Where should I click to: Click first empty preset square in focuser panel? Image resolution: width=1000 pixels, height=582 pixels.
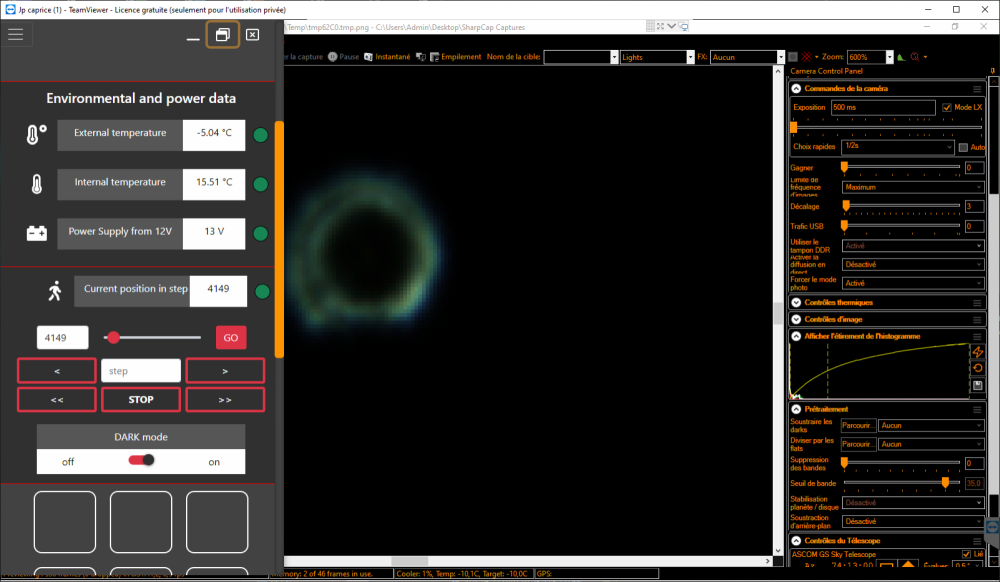pyautogui.click(x=65, y=522)
